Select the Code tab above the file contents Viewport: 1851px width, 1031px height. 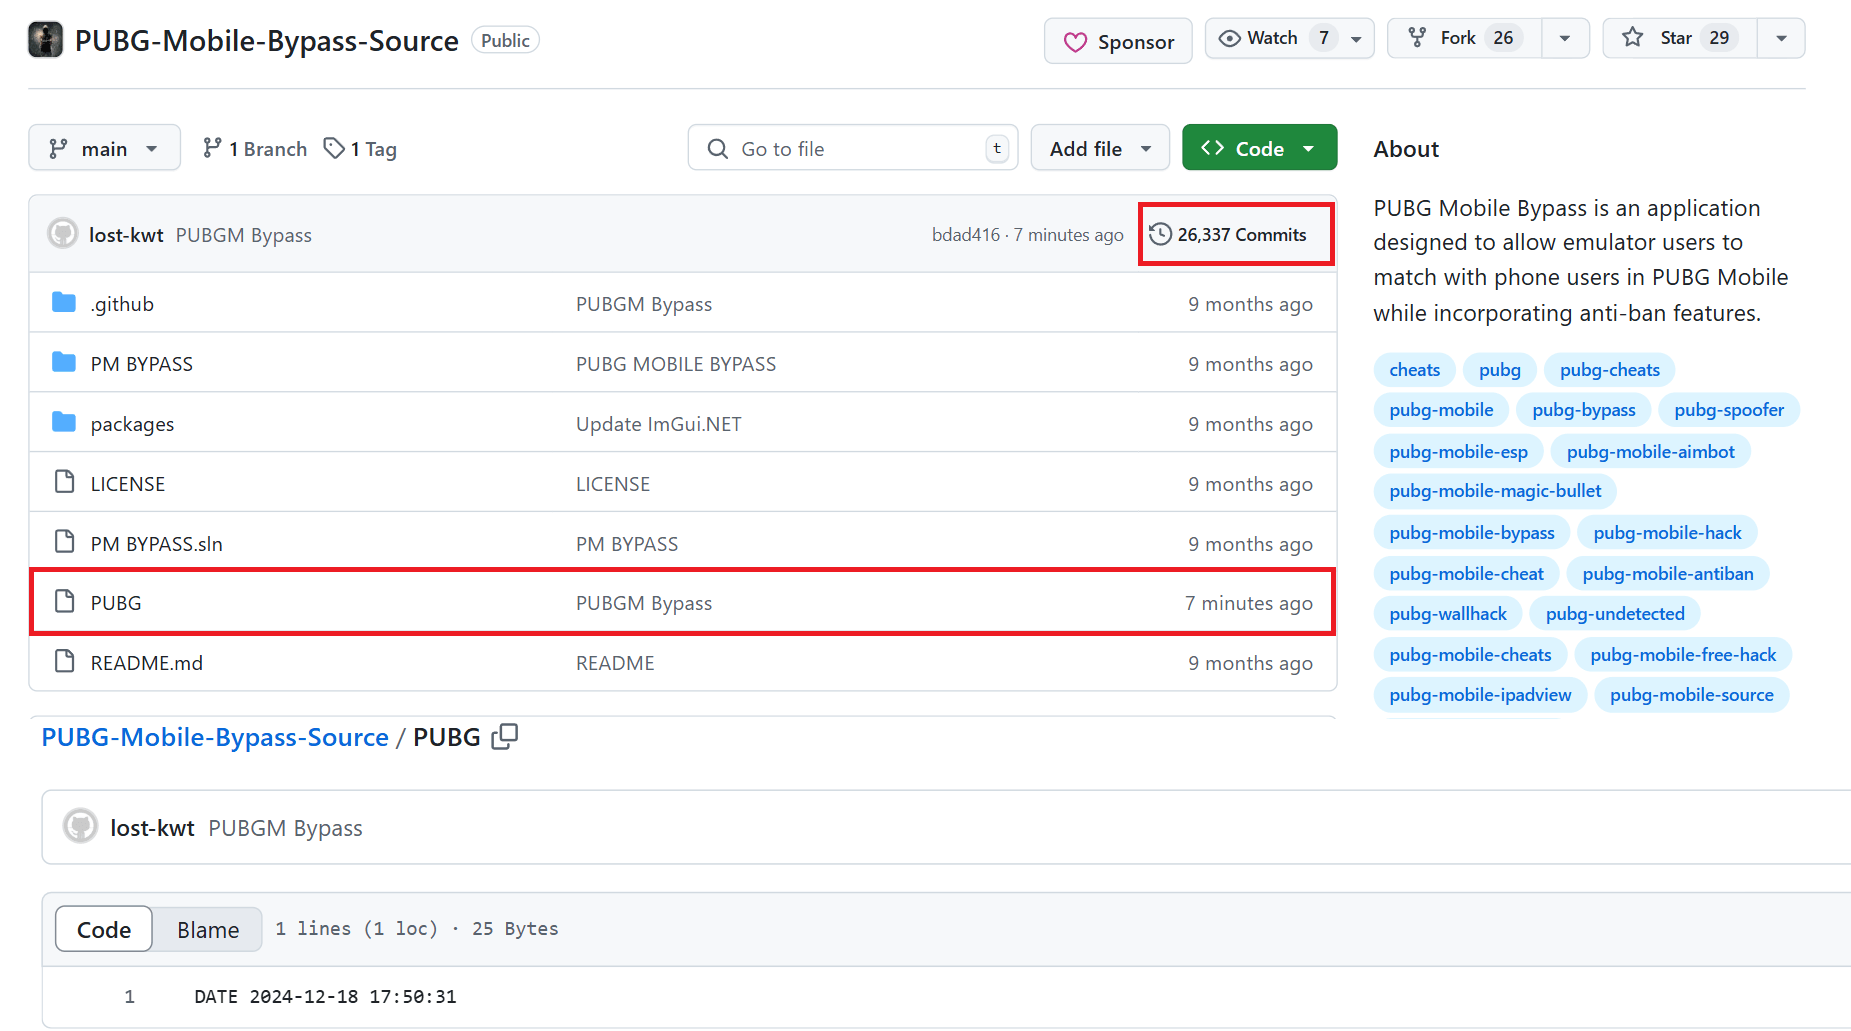[x=103, y=928]
